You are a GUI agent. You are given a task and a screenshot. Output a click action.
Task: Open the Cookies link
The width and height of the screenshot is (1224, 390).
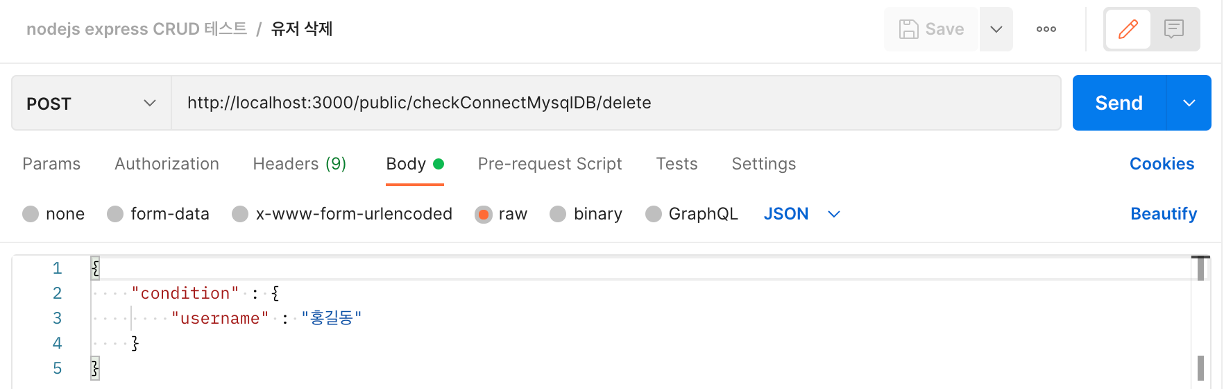1162,164
